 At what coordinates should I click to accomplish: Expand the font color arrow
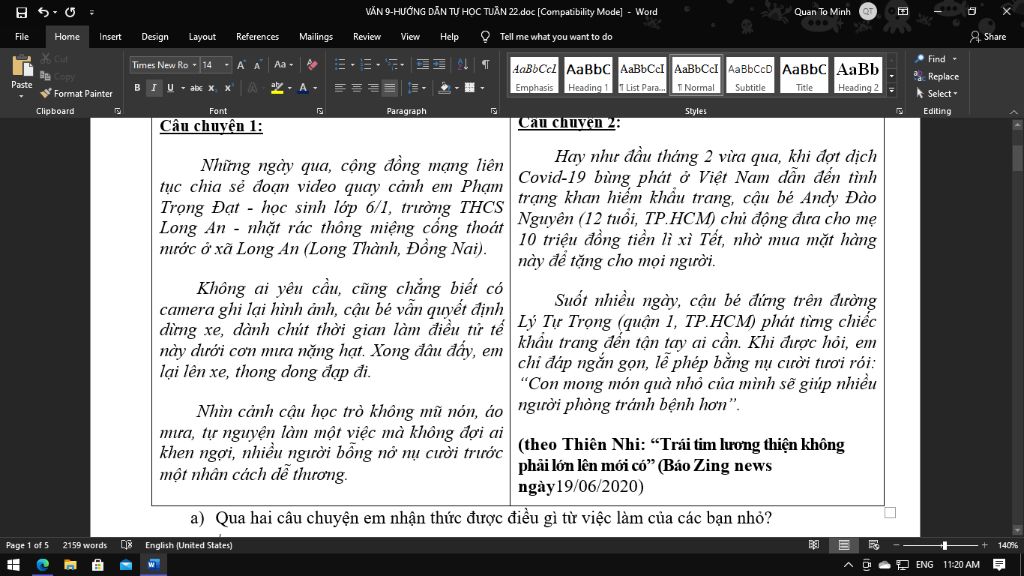point(315,88)
